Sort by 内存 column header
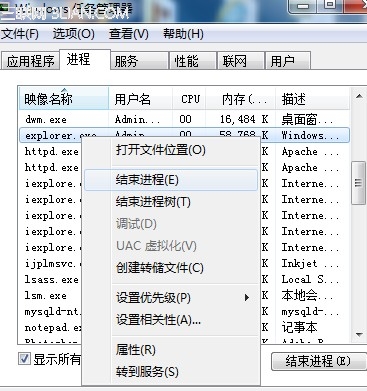367x391 pixels. click(241, 99)
